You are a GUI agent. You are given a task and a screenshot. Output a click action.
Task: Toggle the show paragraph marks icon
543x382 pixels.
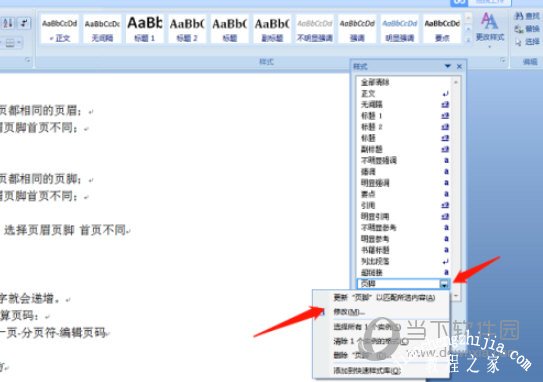point(24,24)
